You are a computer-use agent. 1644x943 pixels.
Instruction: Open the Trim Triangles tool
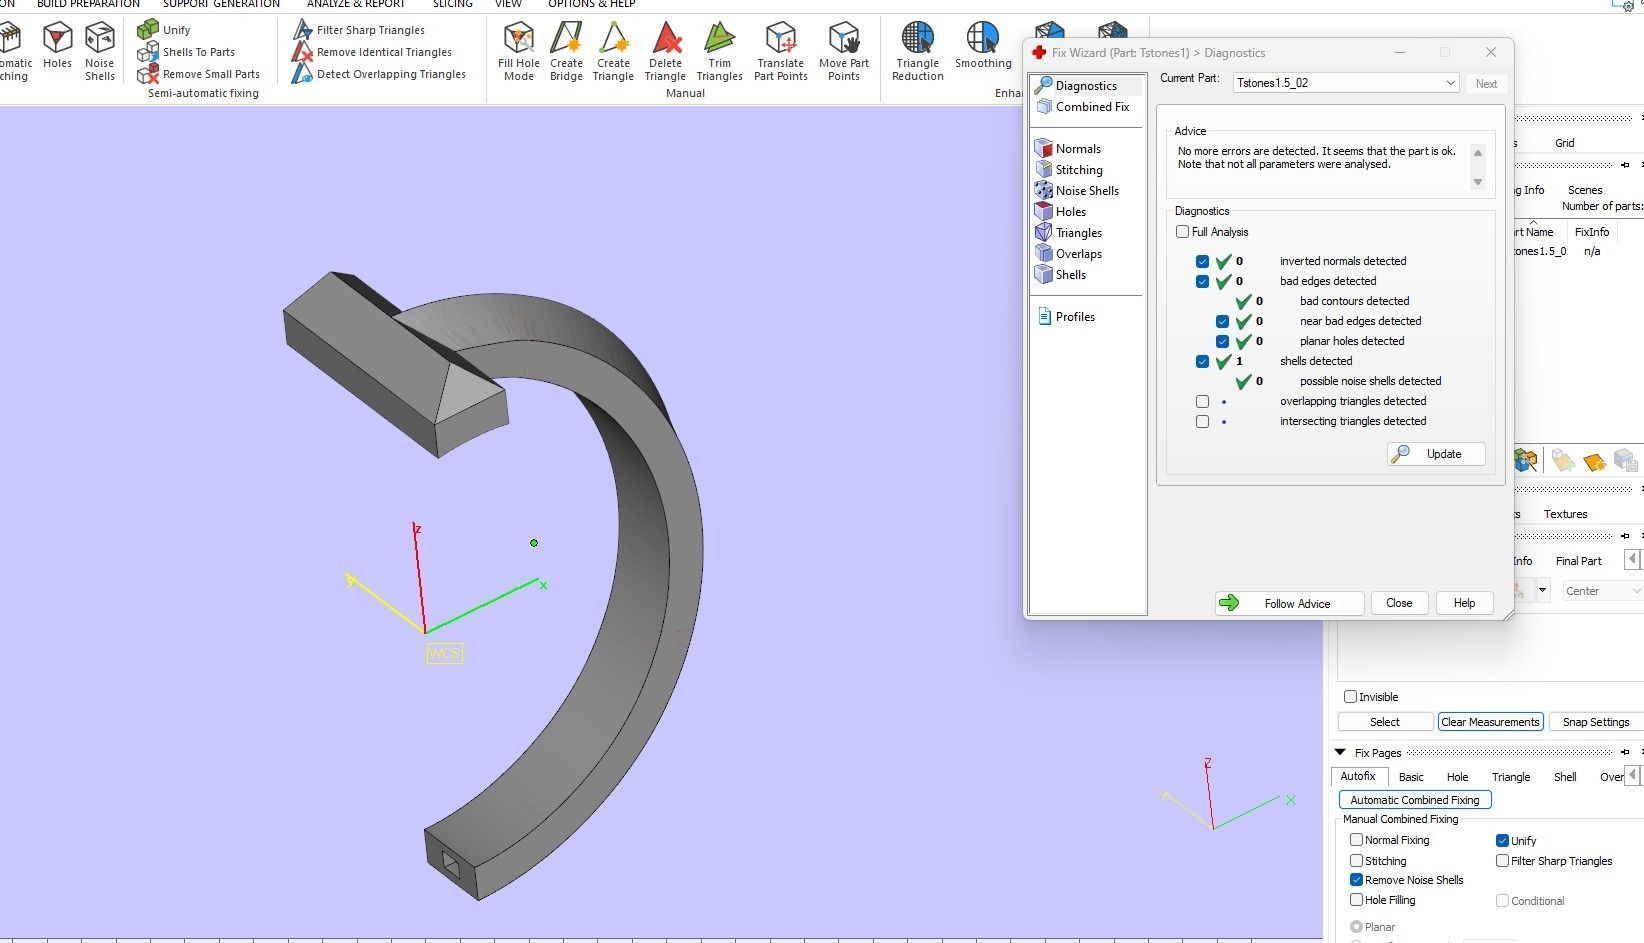click(719, 51)
